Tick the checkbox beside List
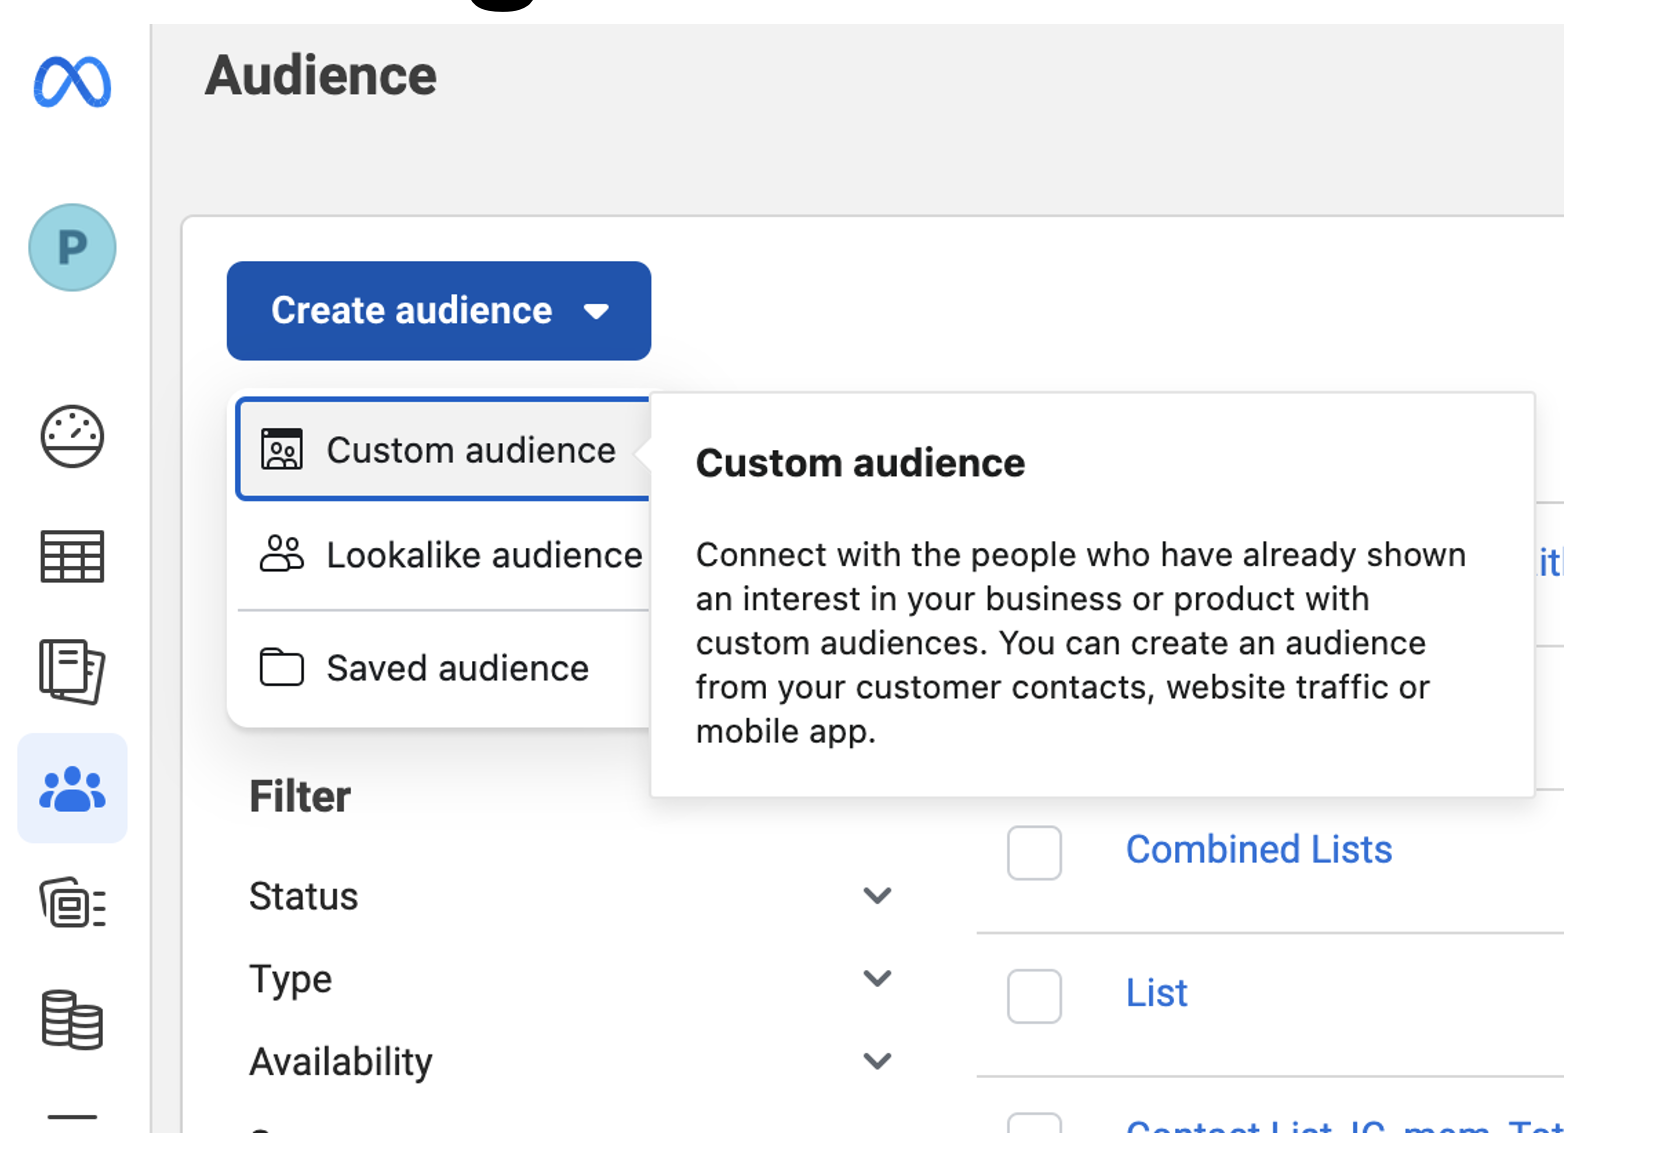Viewport: 1660px width, 1176px height. point(1034,996)
